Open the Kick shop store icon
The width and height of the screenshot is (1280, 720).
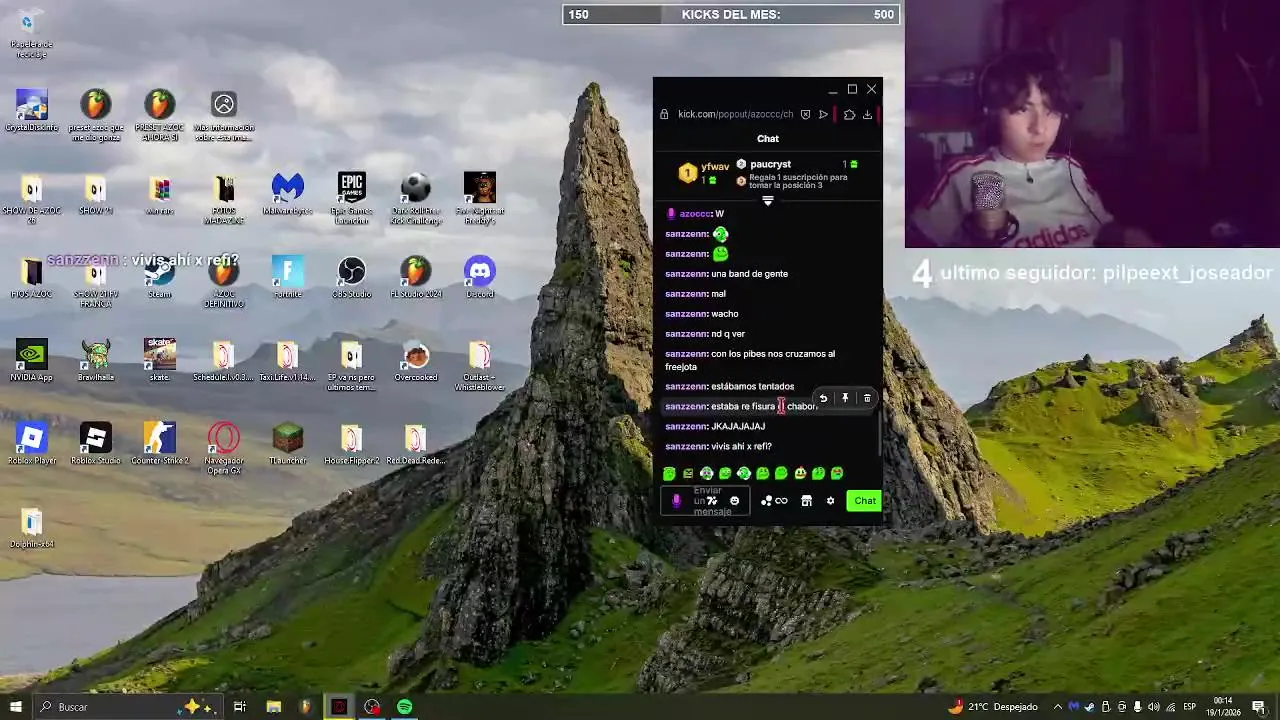[806, 501]
